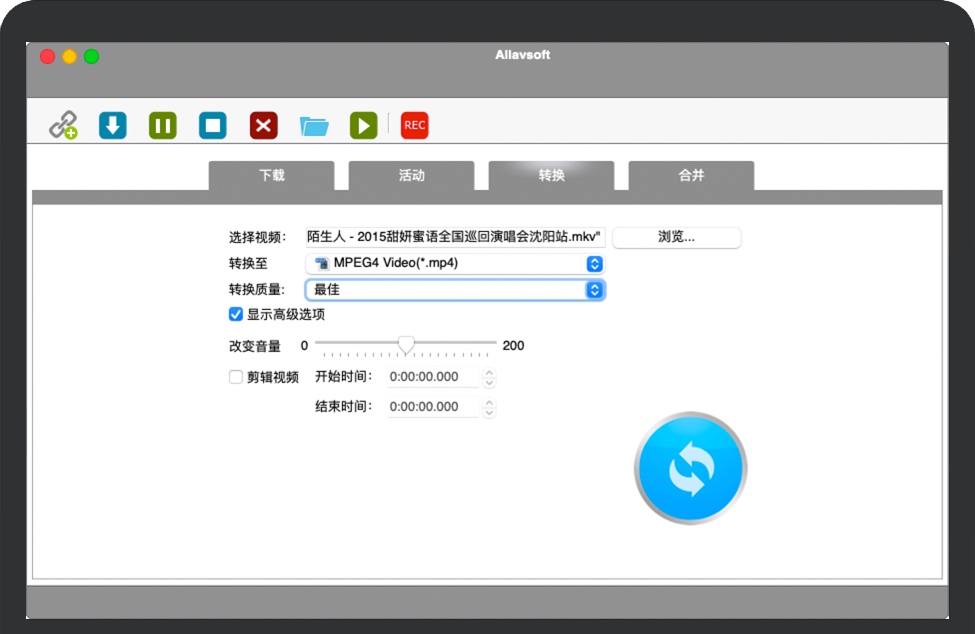Viewport: 975px width, 634px height.
Task: Open the 活动 tab
Action: coord(412,176)
